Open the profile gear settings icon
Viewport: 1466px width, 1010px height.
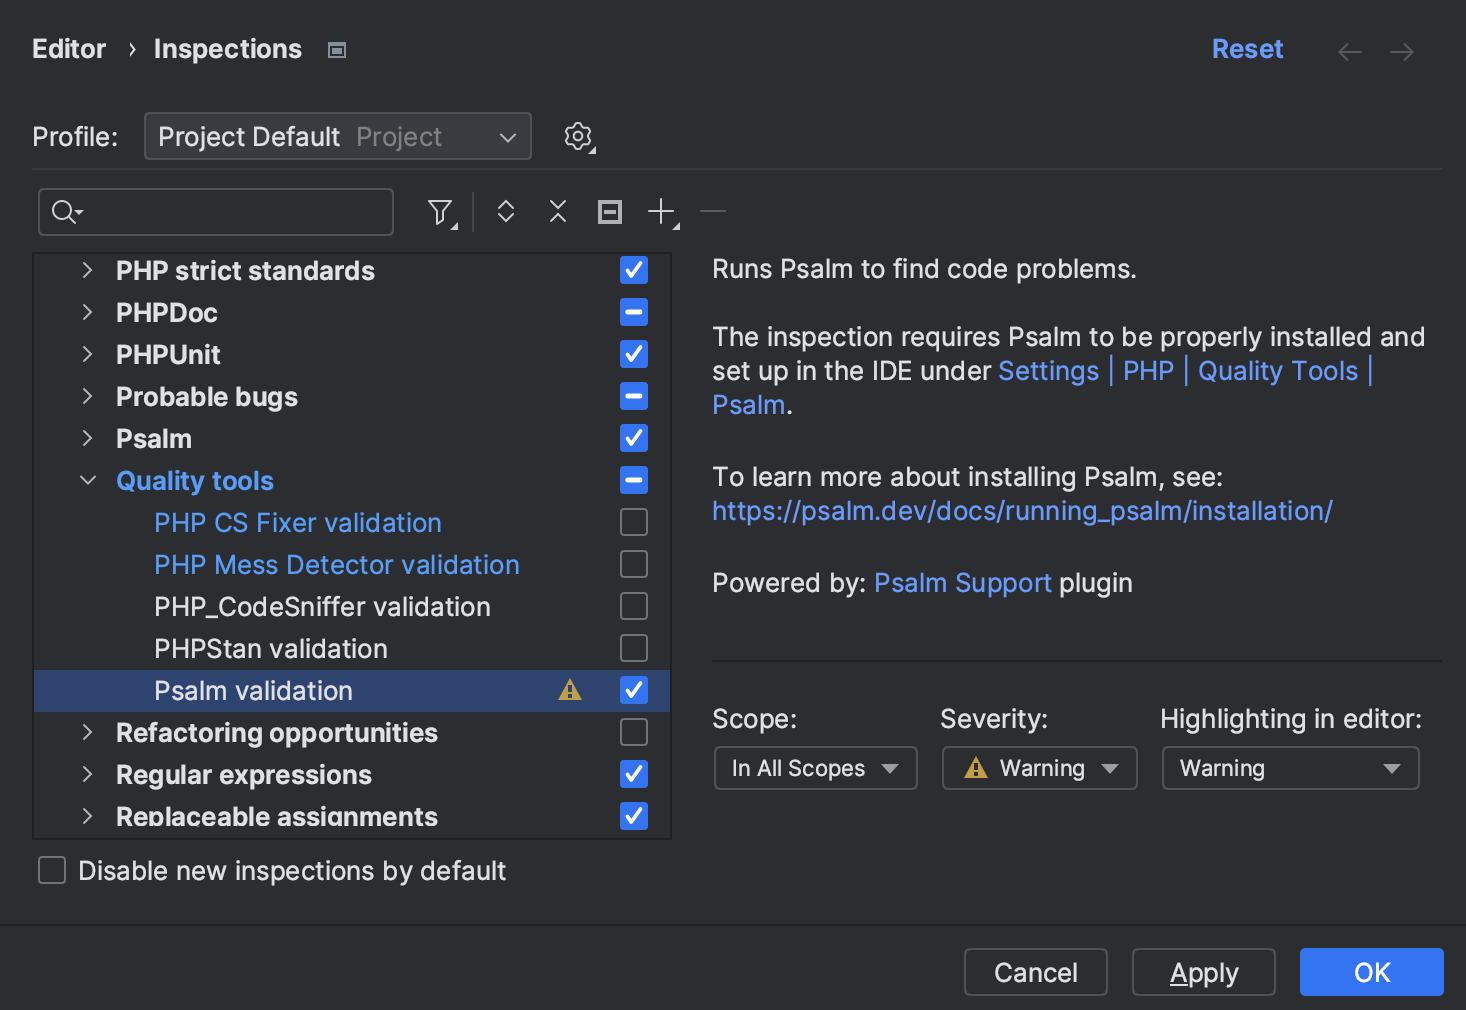click(x=578, y=137)
